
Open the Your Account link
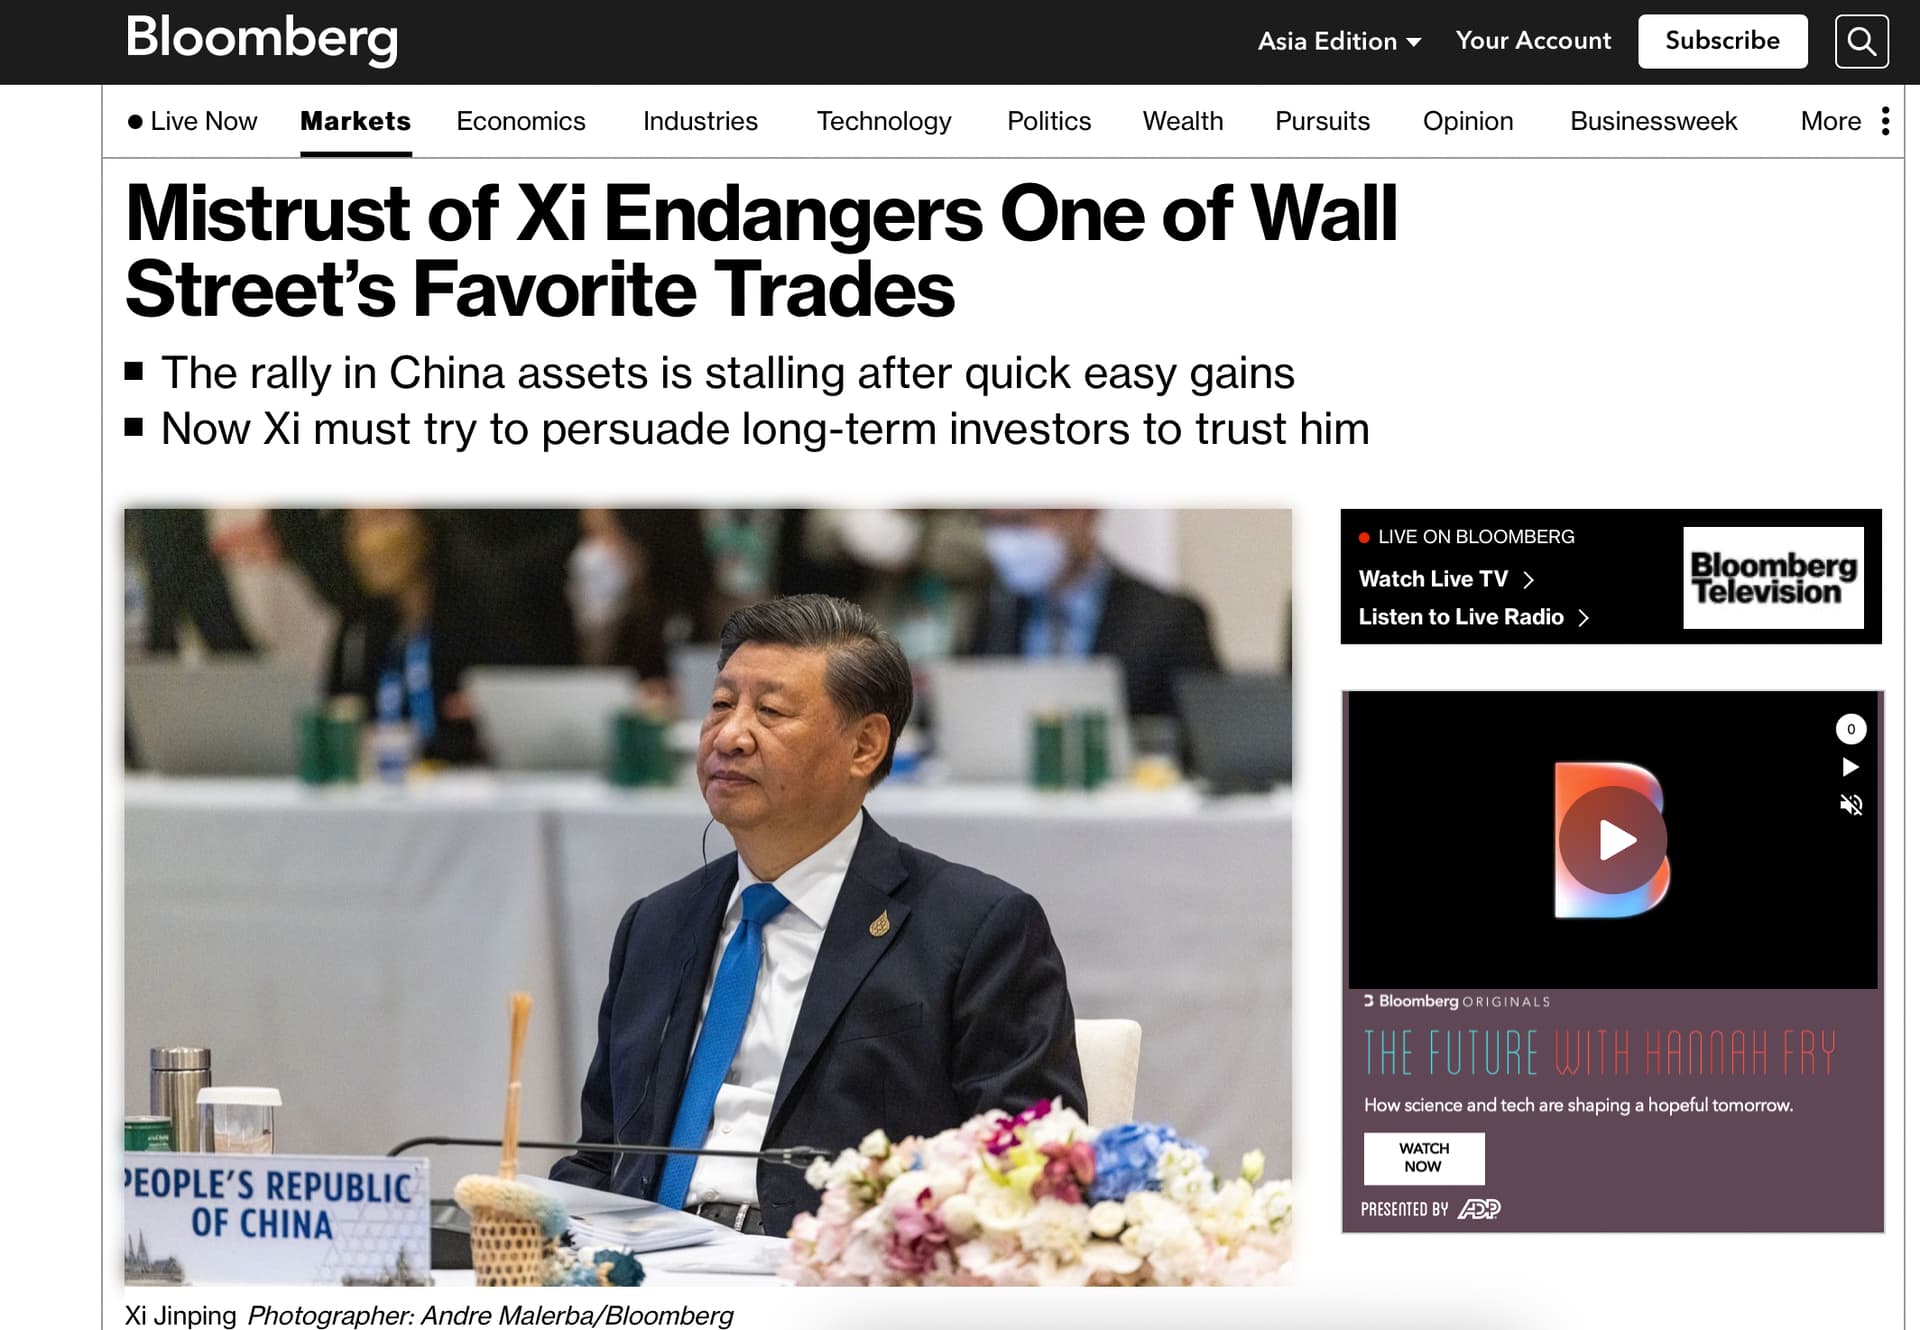(x=1533, y=41)
